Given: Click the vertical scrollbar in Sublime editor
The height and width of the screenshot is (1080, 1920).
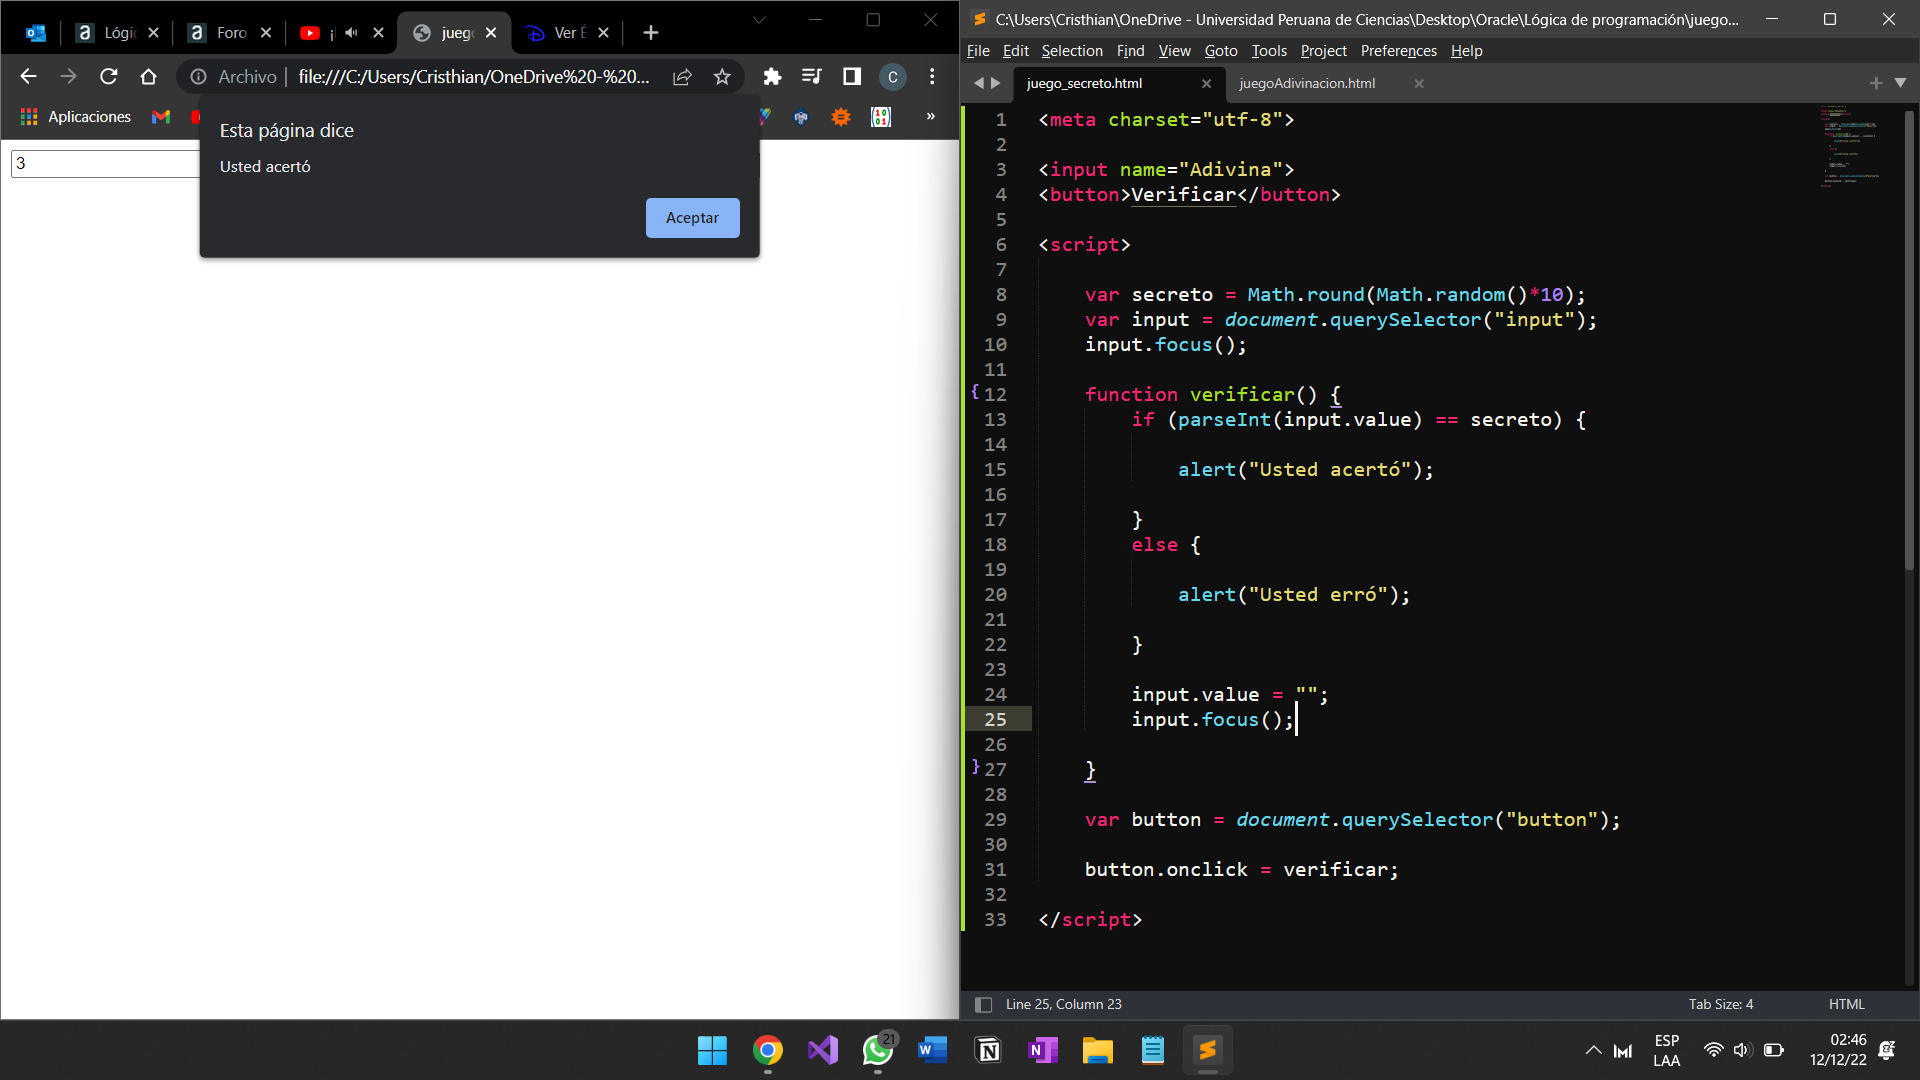Looking at the screenshot, I should point(1909,340).
